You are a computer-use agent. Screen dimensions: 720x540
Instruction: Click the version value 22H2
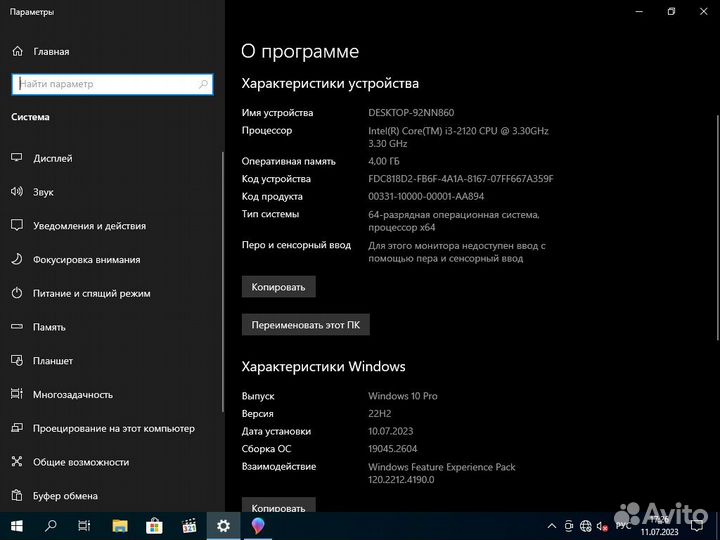click(x=380, y=414)
